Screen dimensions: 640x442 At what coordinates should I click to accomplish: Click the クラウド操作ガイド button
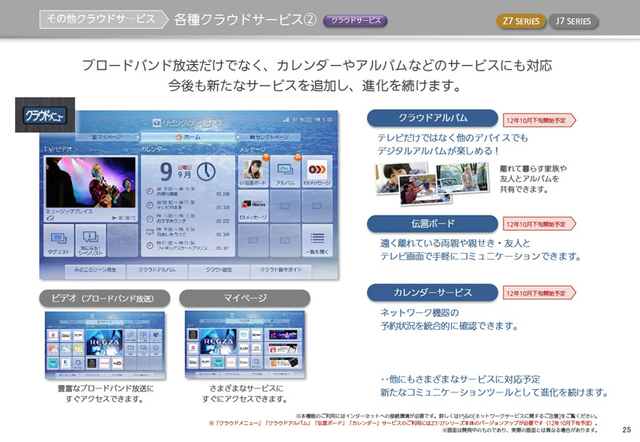coord(281,270)
